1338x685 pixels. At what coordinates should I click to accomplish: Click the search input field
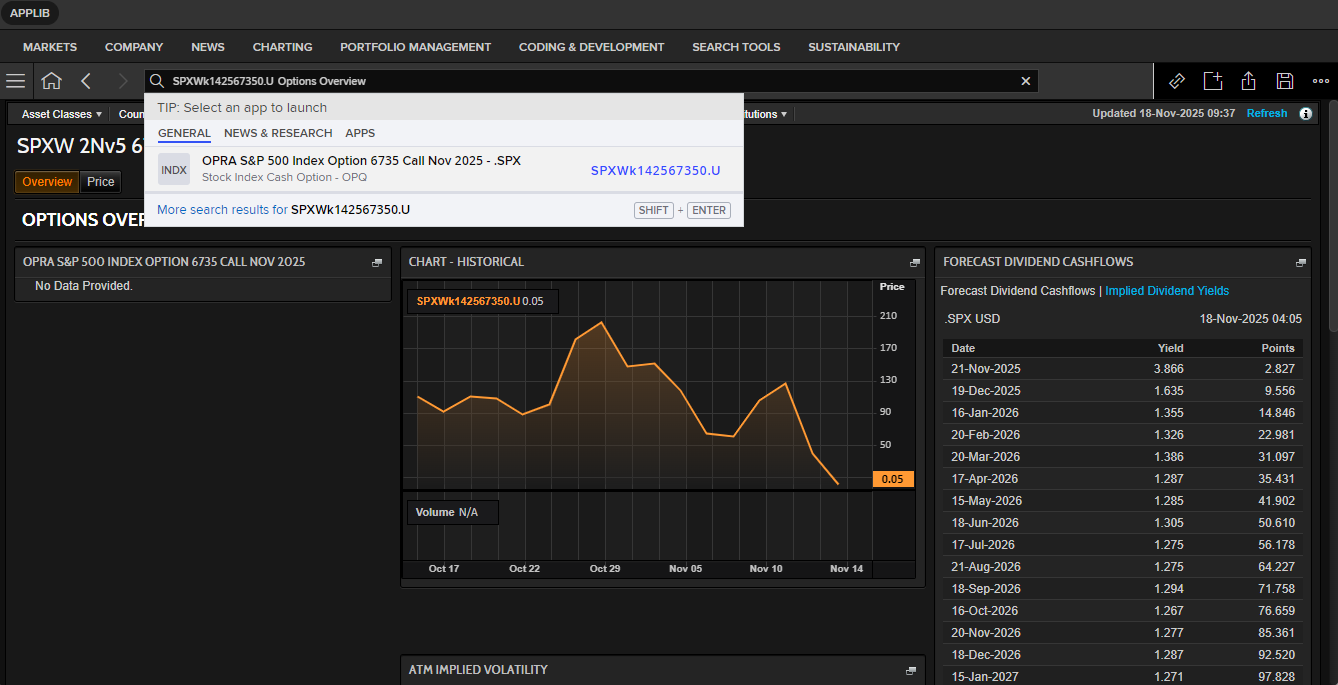[590, 81]
